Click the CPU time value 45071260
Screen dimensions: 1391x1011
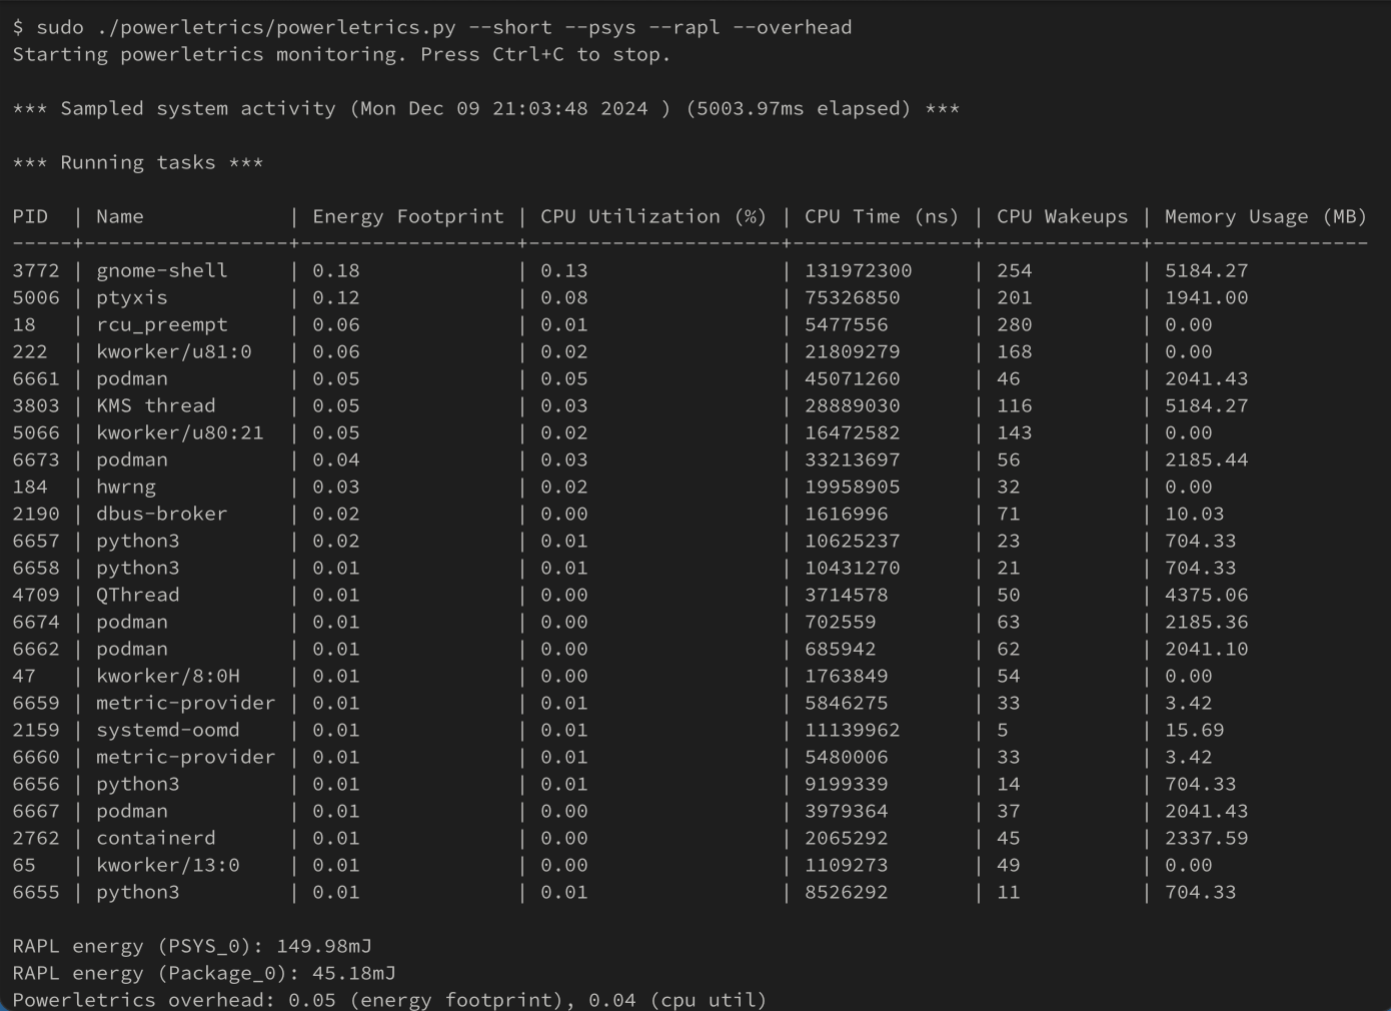coord(852,378)
